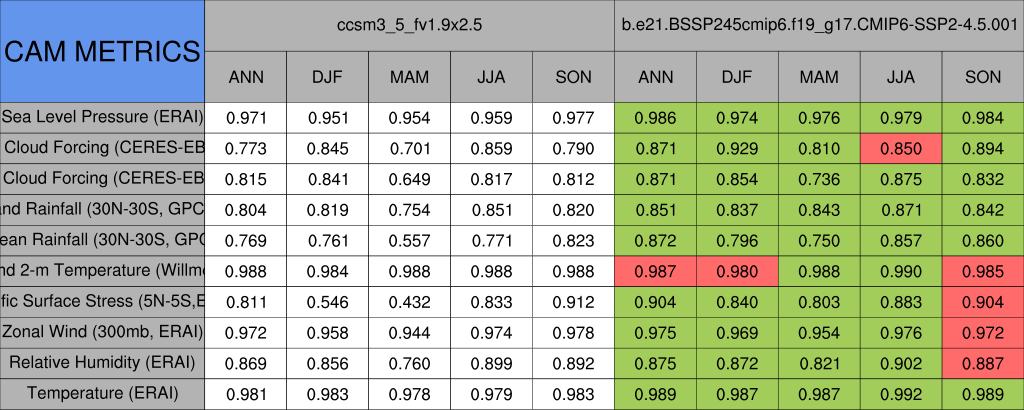The width and height of the screenshot is (1024, 410).
Task: Open the Sea Level Pressure (ERAI) row label
Action: [x=102, y=117]
